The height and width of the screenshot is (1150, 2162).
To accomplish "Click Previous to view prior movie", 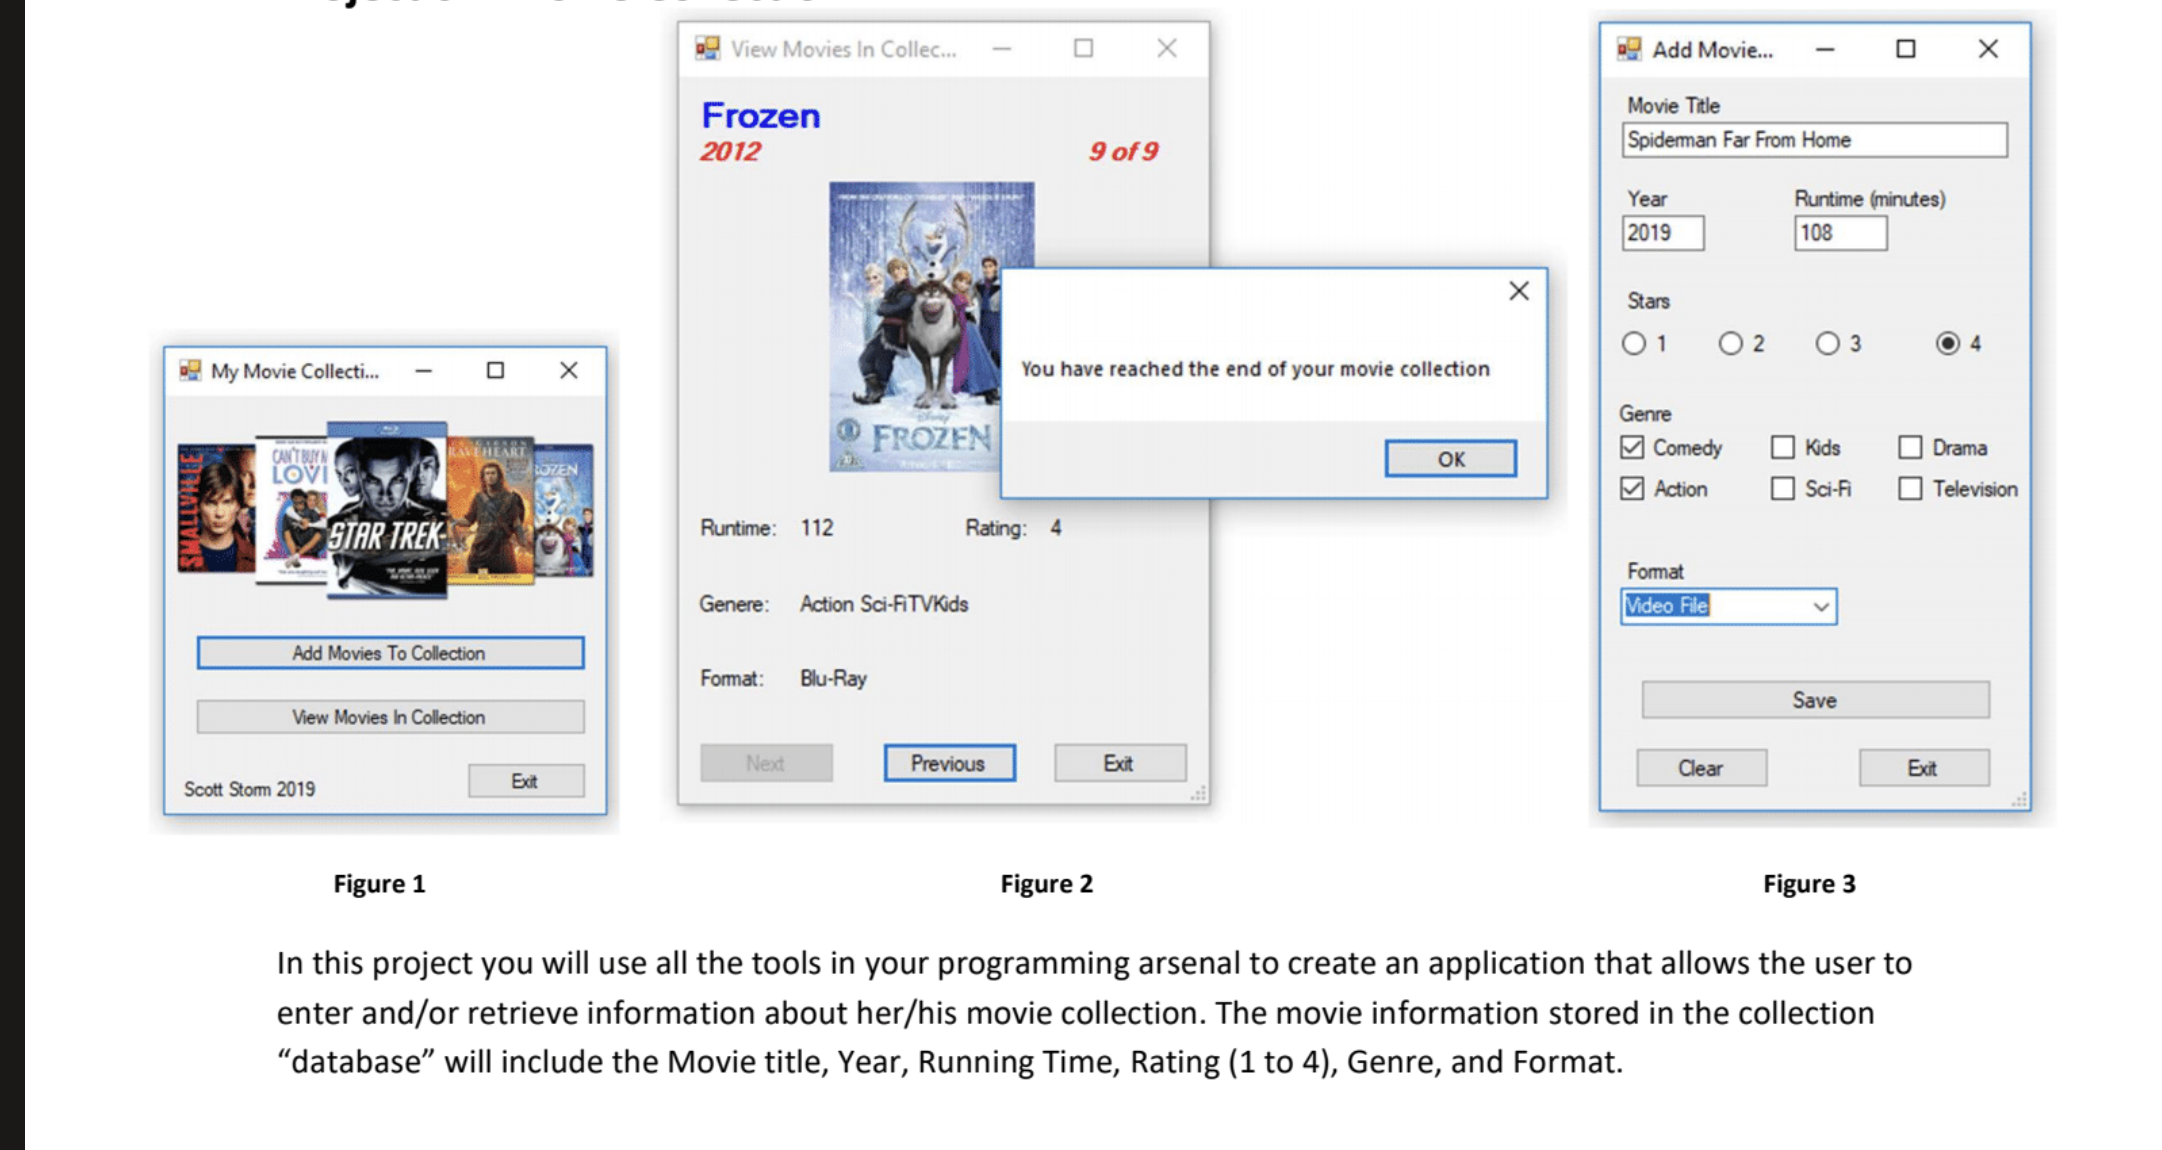I will click(948, 762).
